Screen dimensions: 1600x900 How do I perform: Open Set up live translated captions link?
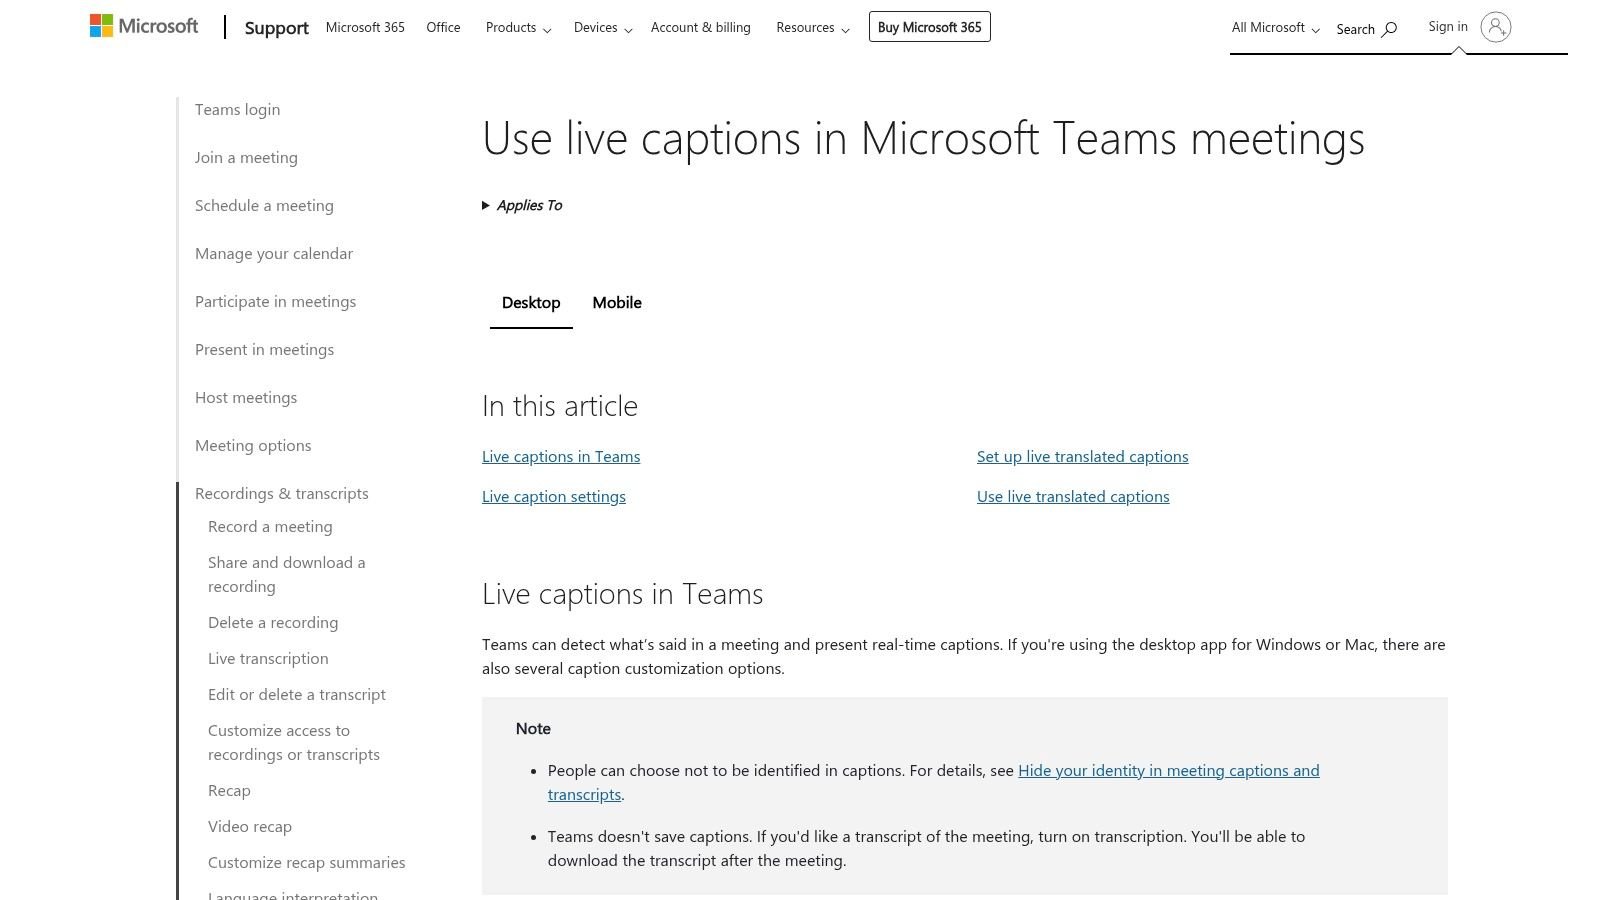[x=1083, y=457]
